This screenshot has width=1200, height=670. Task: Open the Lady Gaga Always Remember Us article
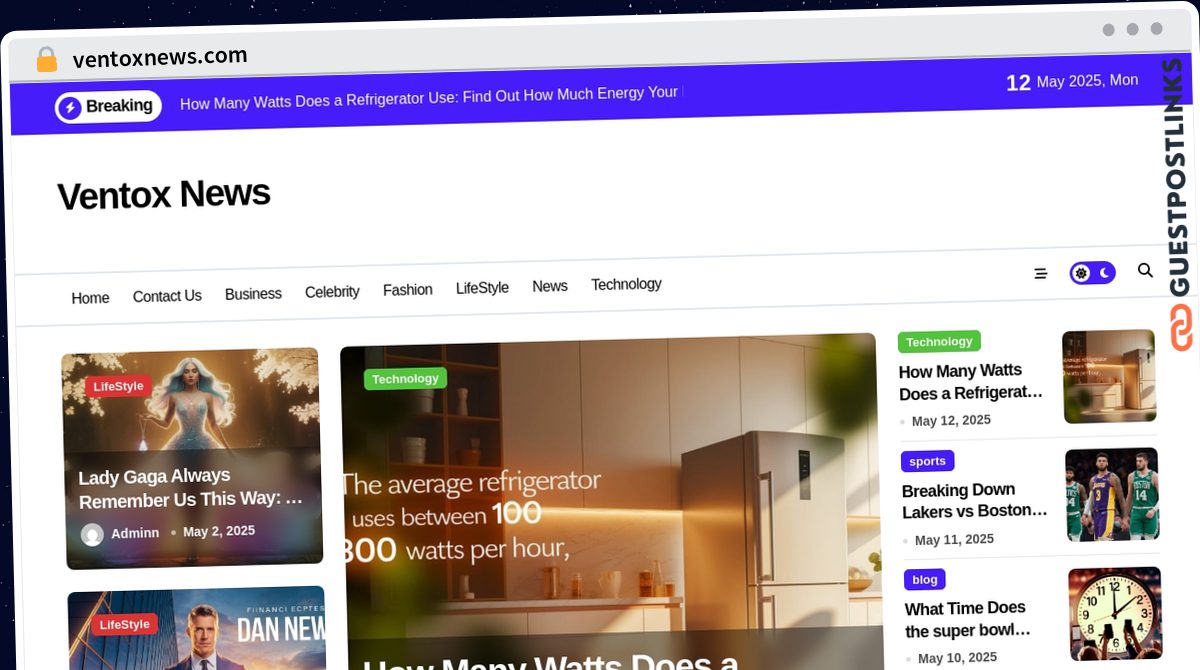point(191,488)
